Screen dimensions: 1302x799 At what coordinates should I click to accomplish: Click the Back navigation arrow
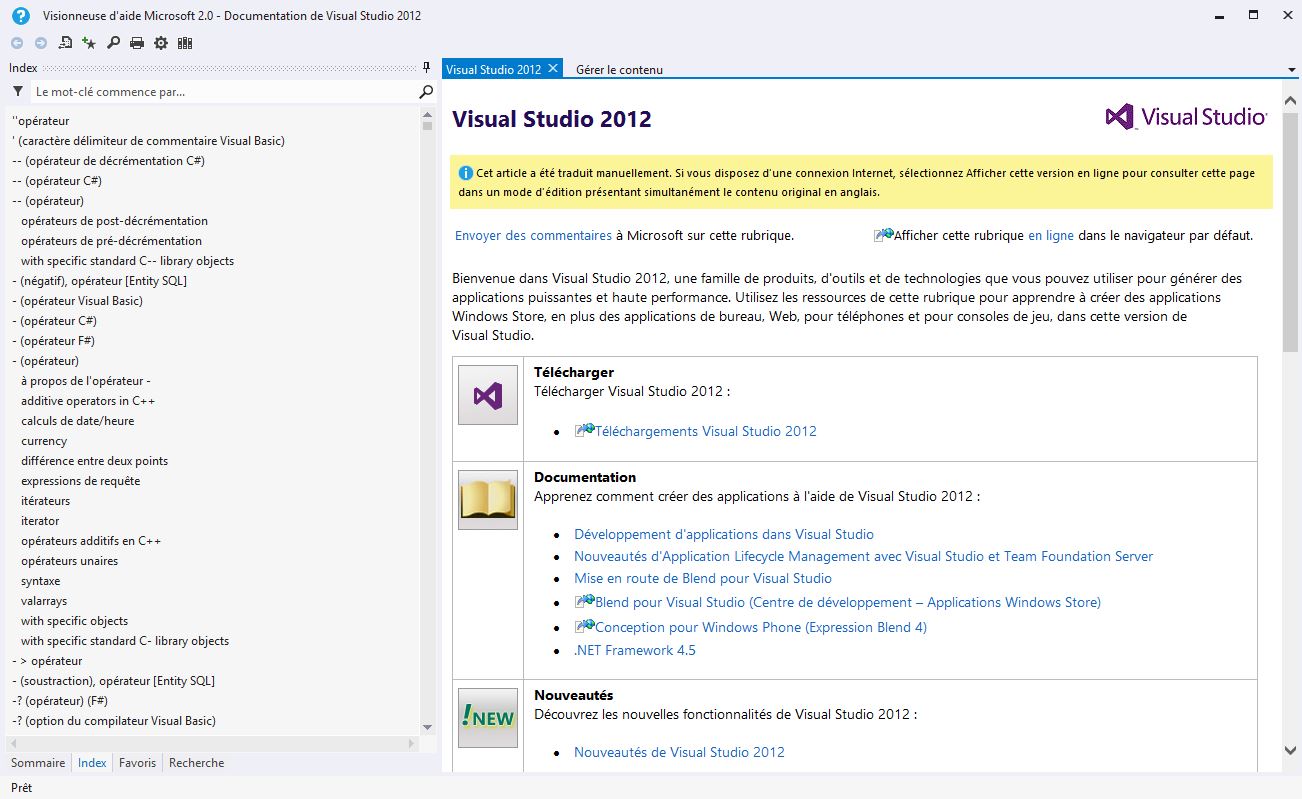coord(16,43)
